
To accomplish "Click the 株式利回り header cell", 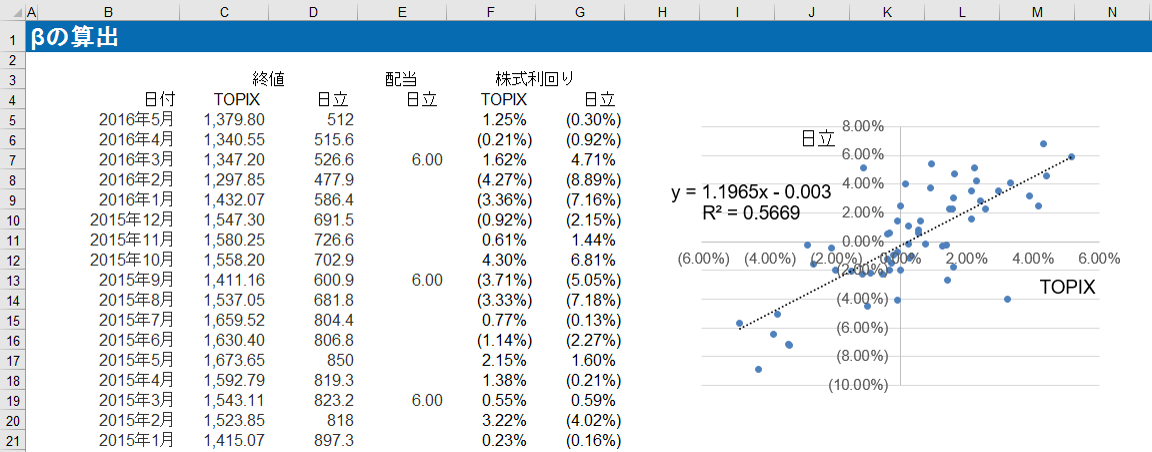I will tap(534, 79).
